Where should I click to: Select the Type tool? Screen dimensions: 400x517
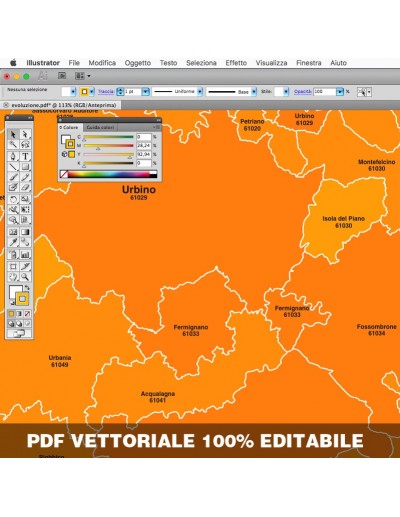click(x=25, y=156)
